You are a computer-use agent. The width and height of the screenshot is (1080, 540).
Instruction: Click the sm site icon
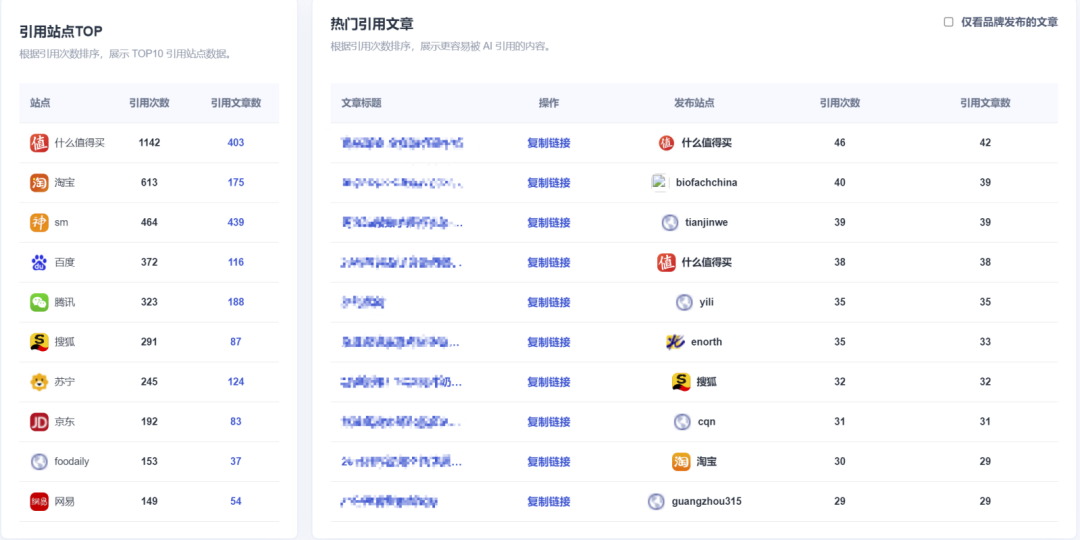pyautogui.click(x=39, y=222)
